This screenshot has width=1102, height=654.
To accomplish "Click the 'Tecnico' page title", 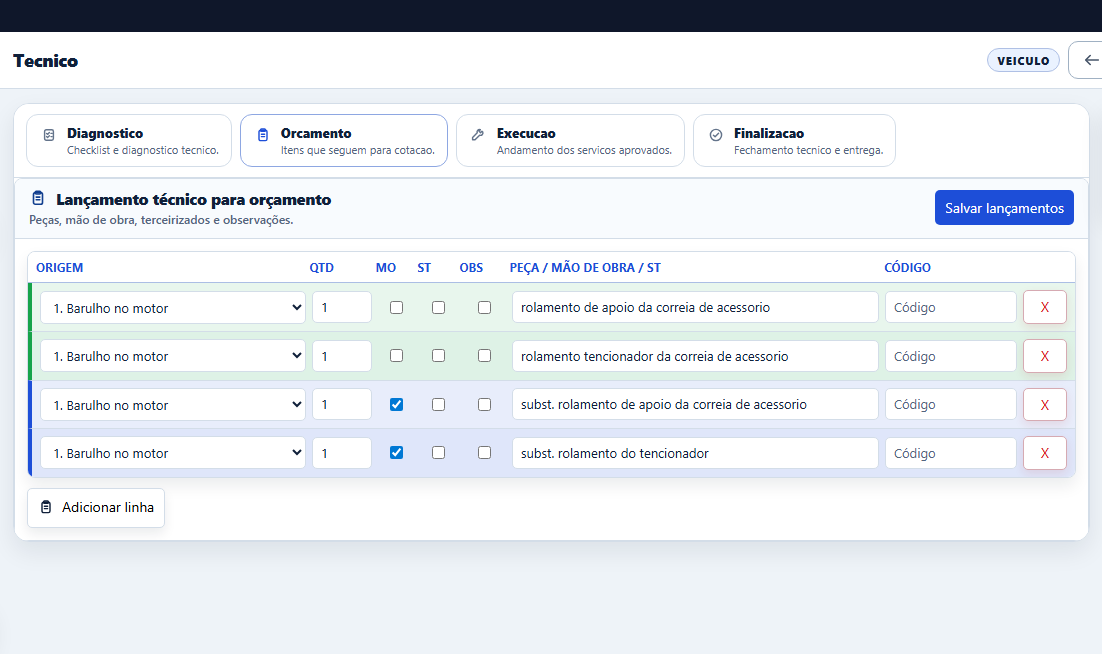I will click(x=46, y=61).
